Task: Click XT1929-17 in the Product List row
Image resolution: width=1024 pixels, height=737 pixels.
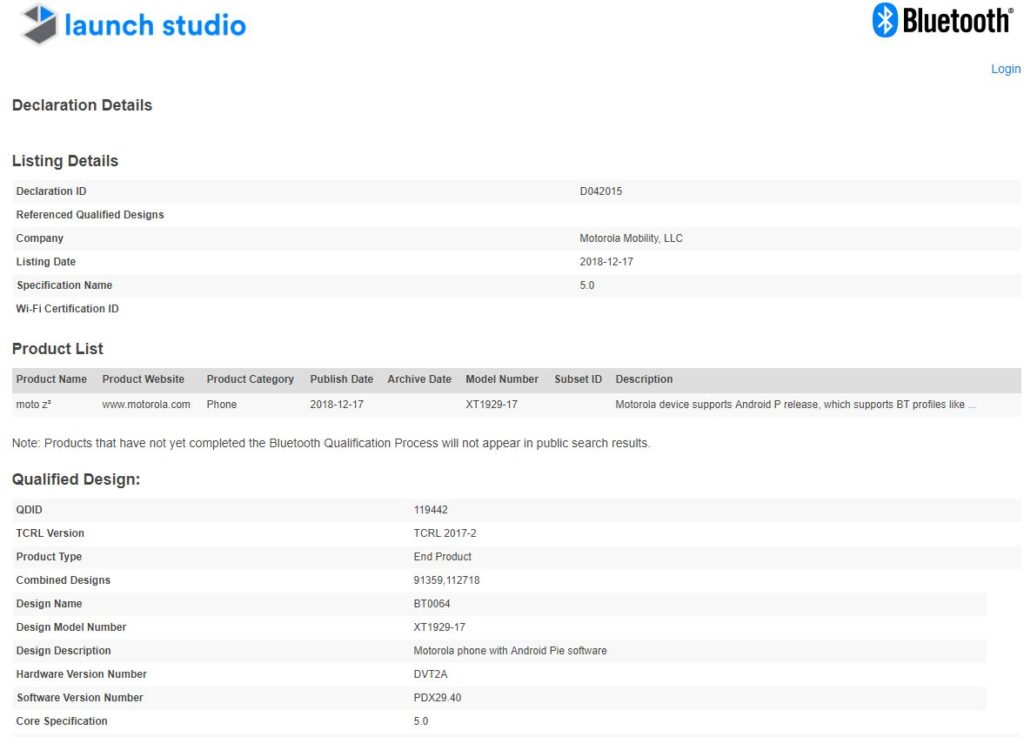Action: click(x=491, y=405)
